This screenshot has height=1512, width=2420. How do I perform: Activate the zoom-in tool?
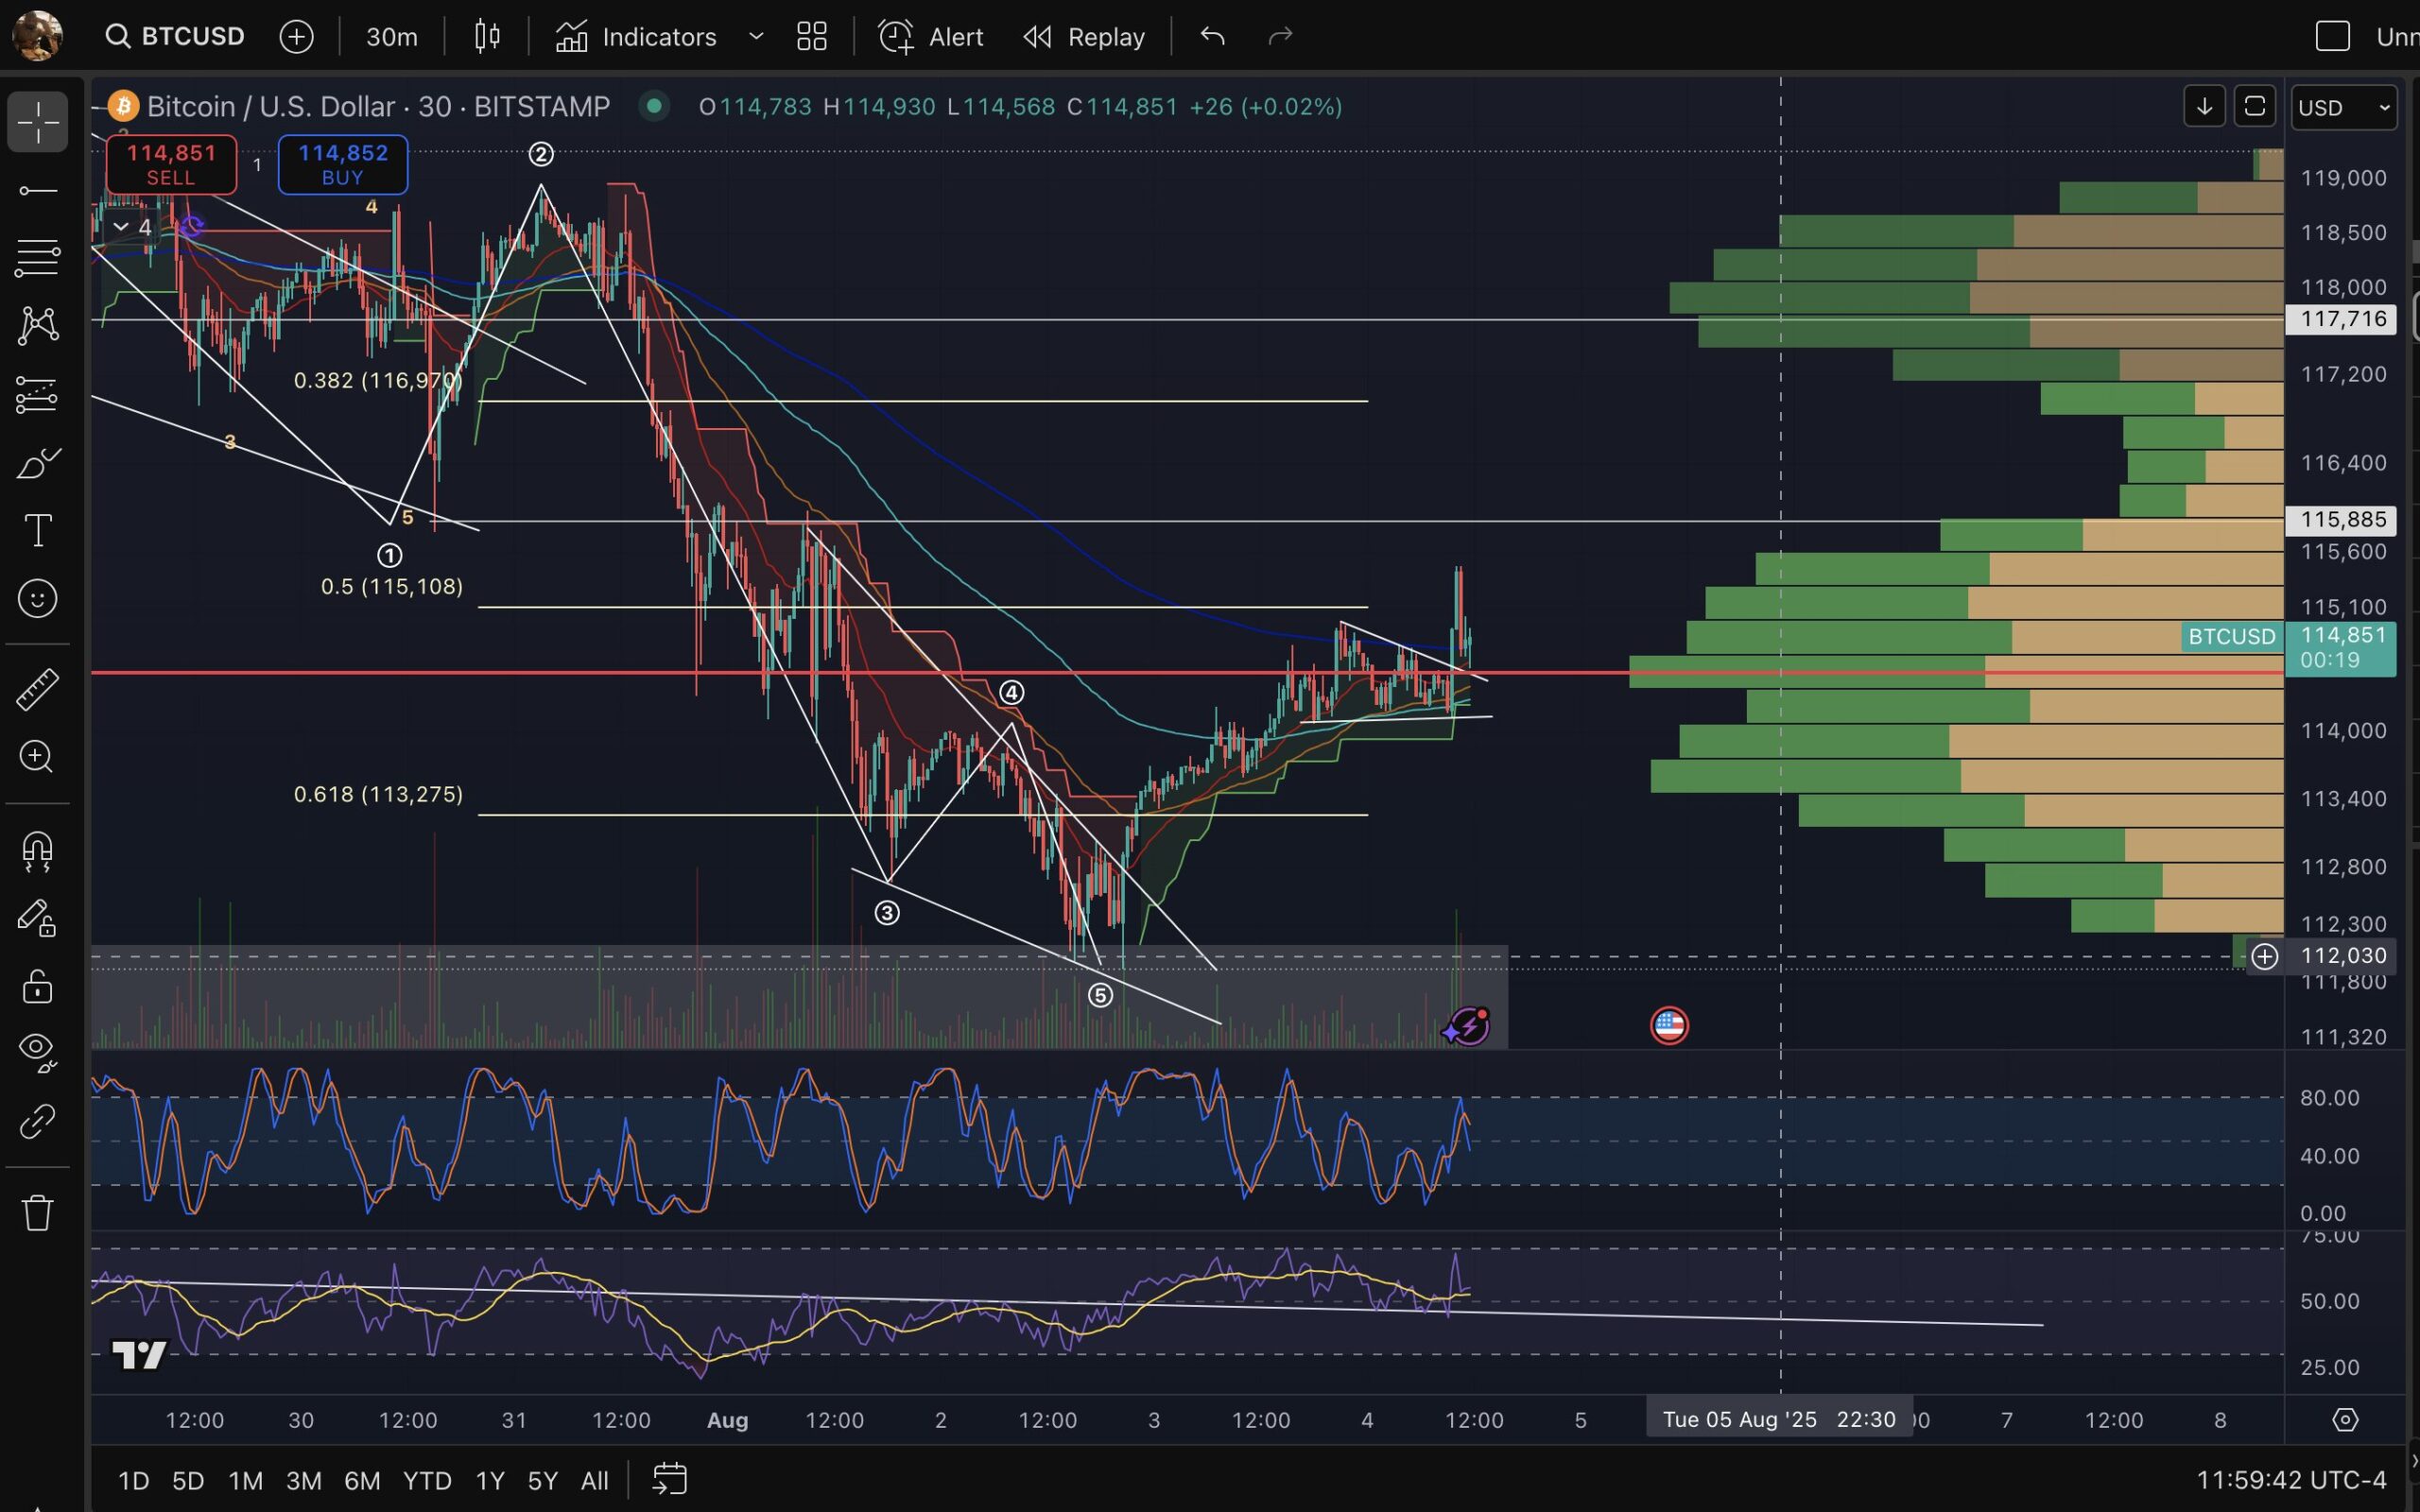(x=37, y=757)
